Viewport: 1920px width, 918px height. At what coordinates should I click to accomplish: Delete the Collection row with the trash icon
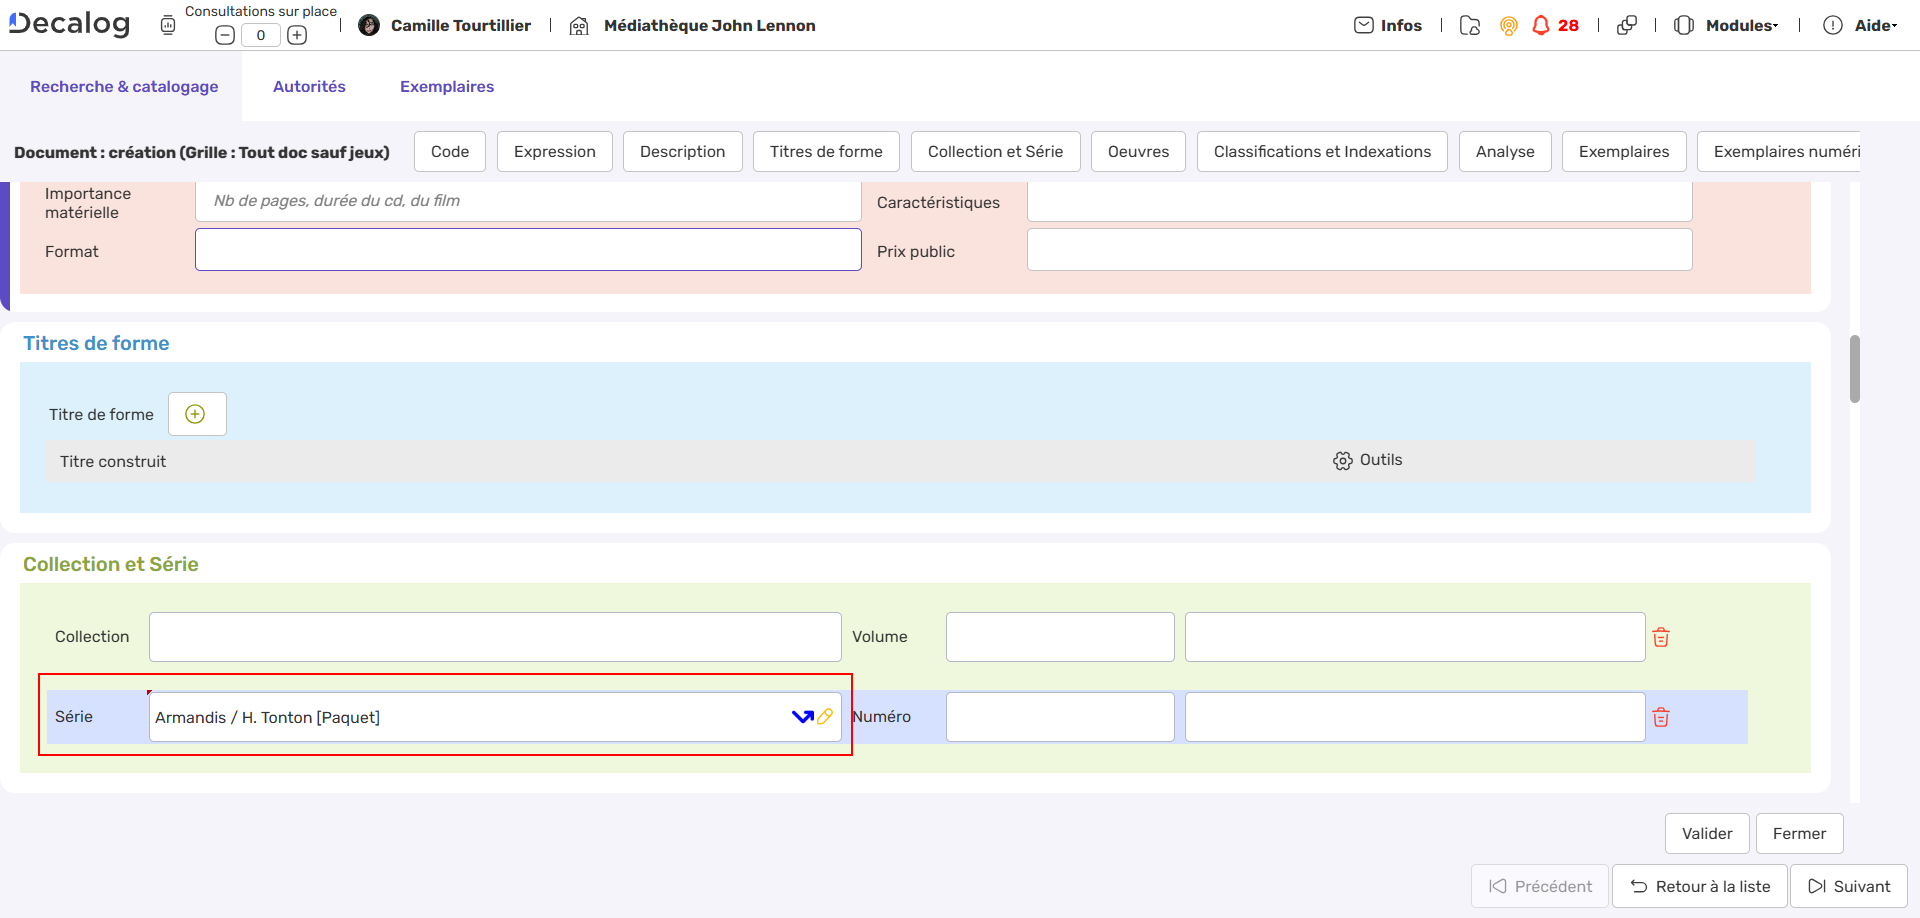[1661, 637]
